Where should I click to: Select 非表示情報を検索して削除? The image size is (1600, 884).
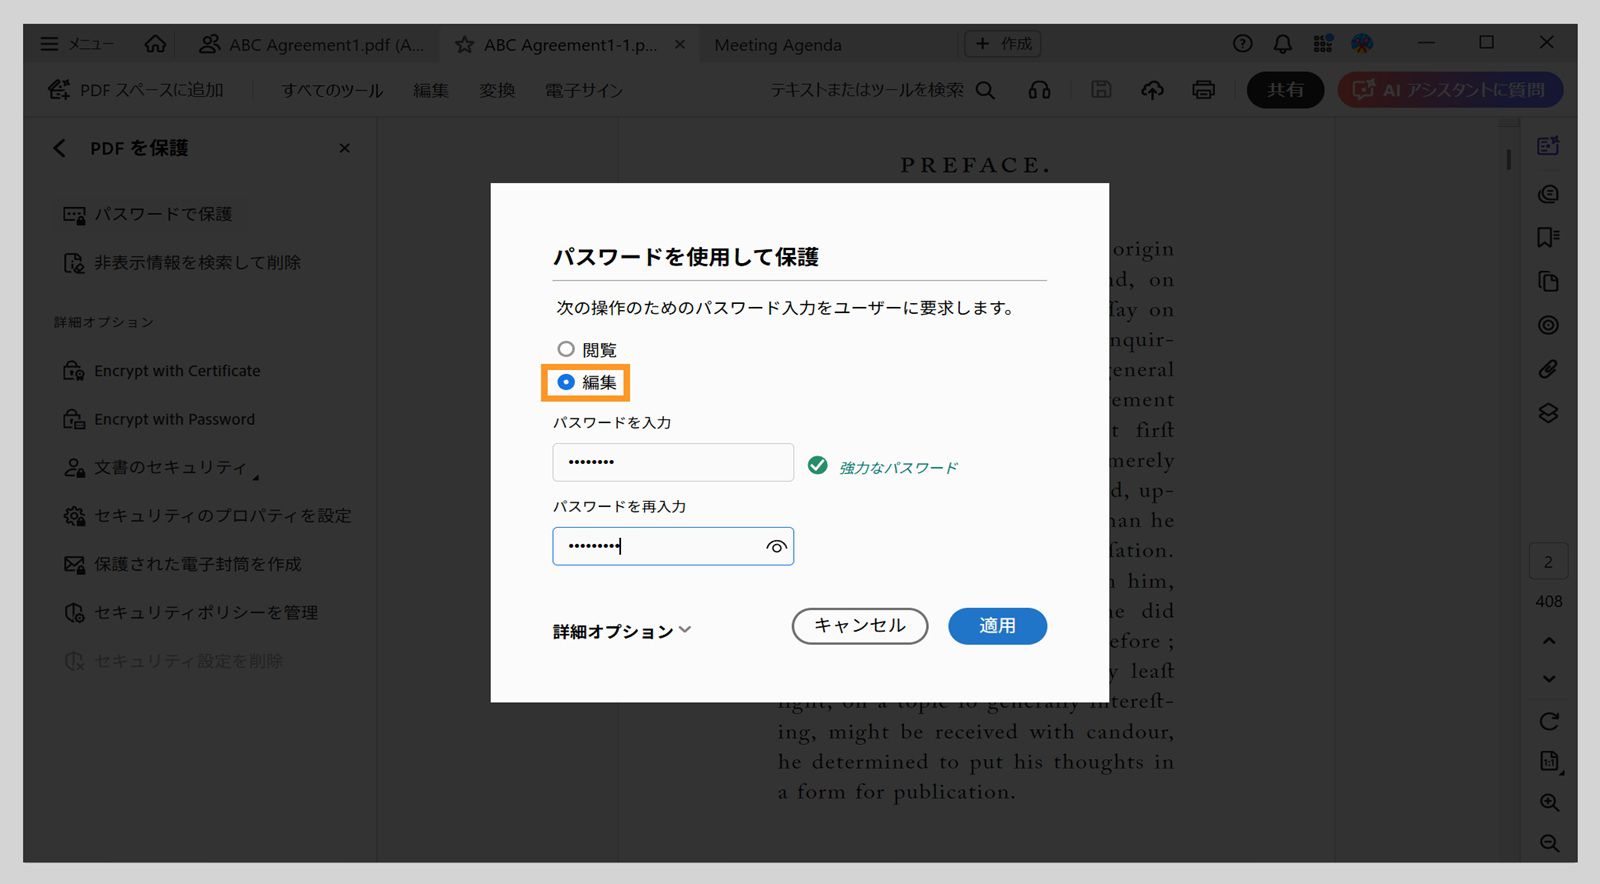point(182,262)
